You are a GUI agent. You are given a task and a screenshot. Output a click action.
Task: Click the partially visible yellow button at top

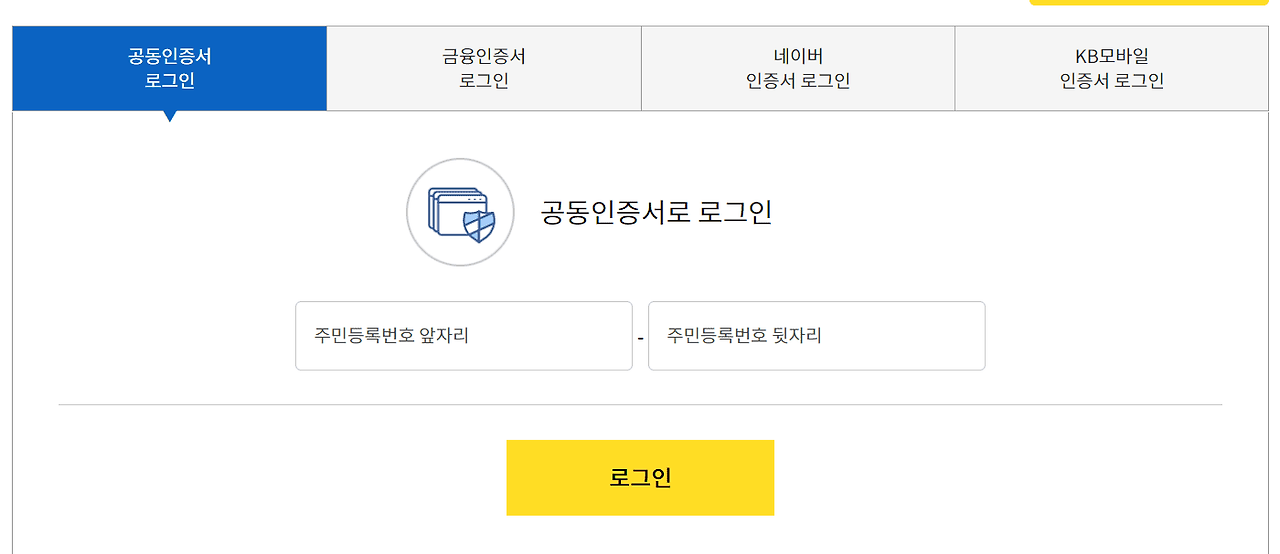pos(1150,2)
